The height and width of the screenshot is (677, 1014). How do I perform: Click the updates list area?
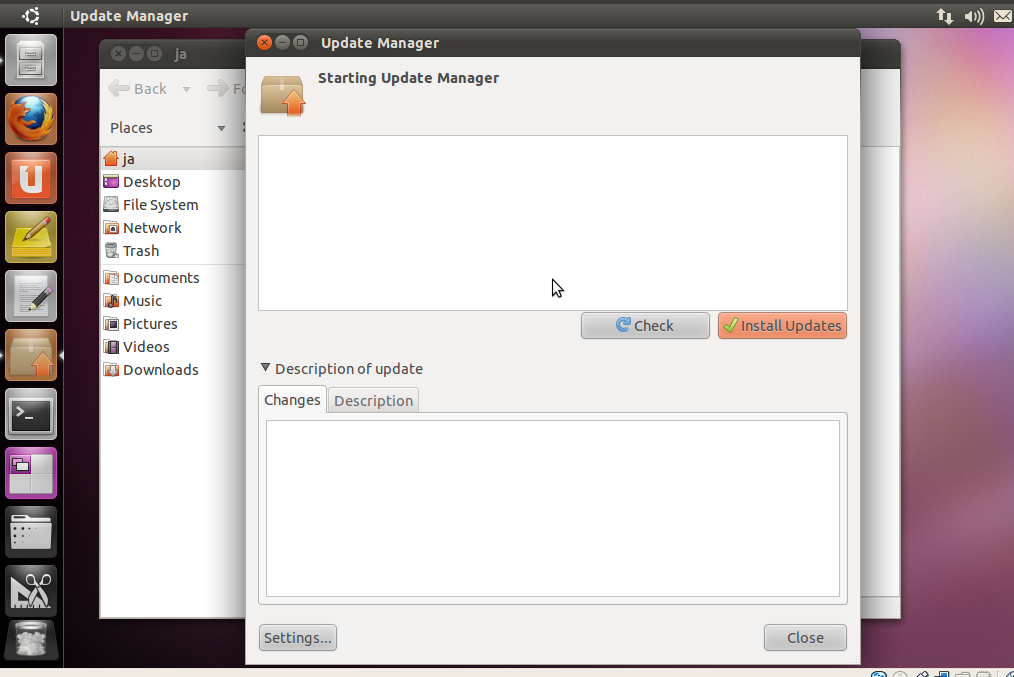tap(553, 222)
